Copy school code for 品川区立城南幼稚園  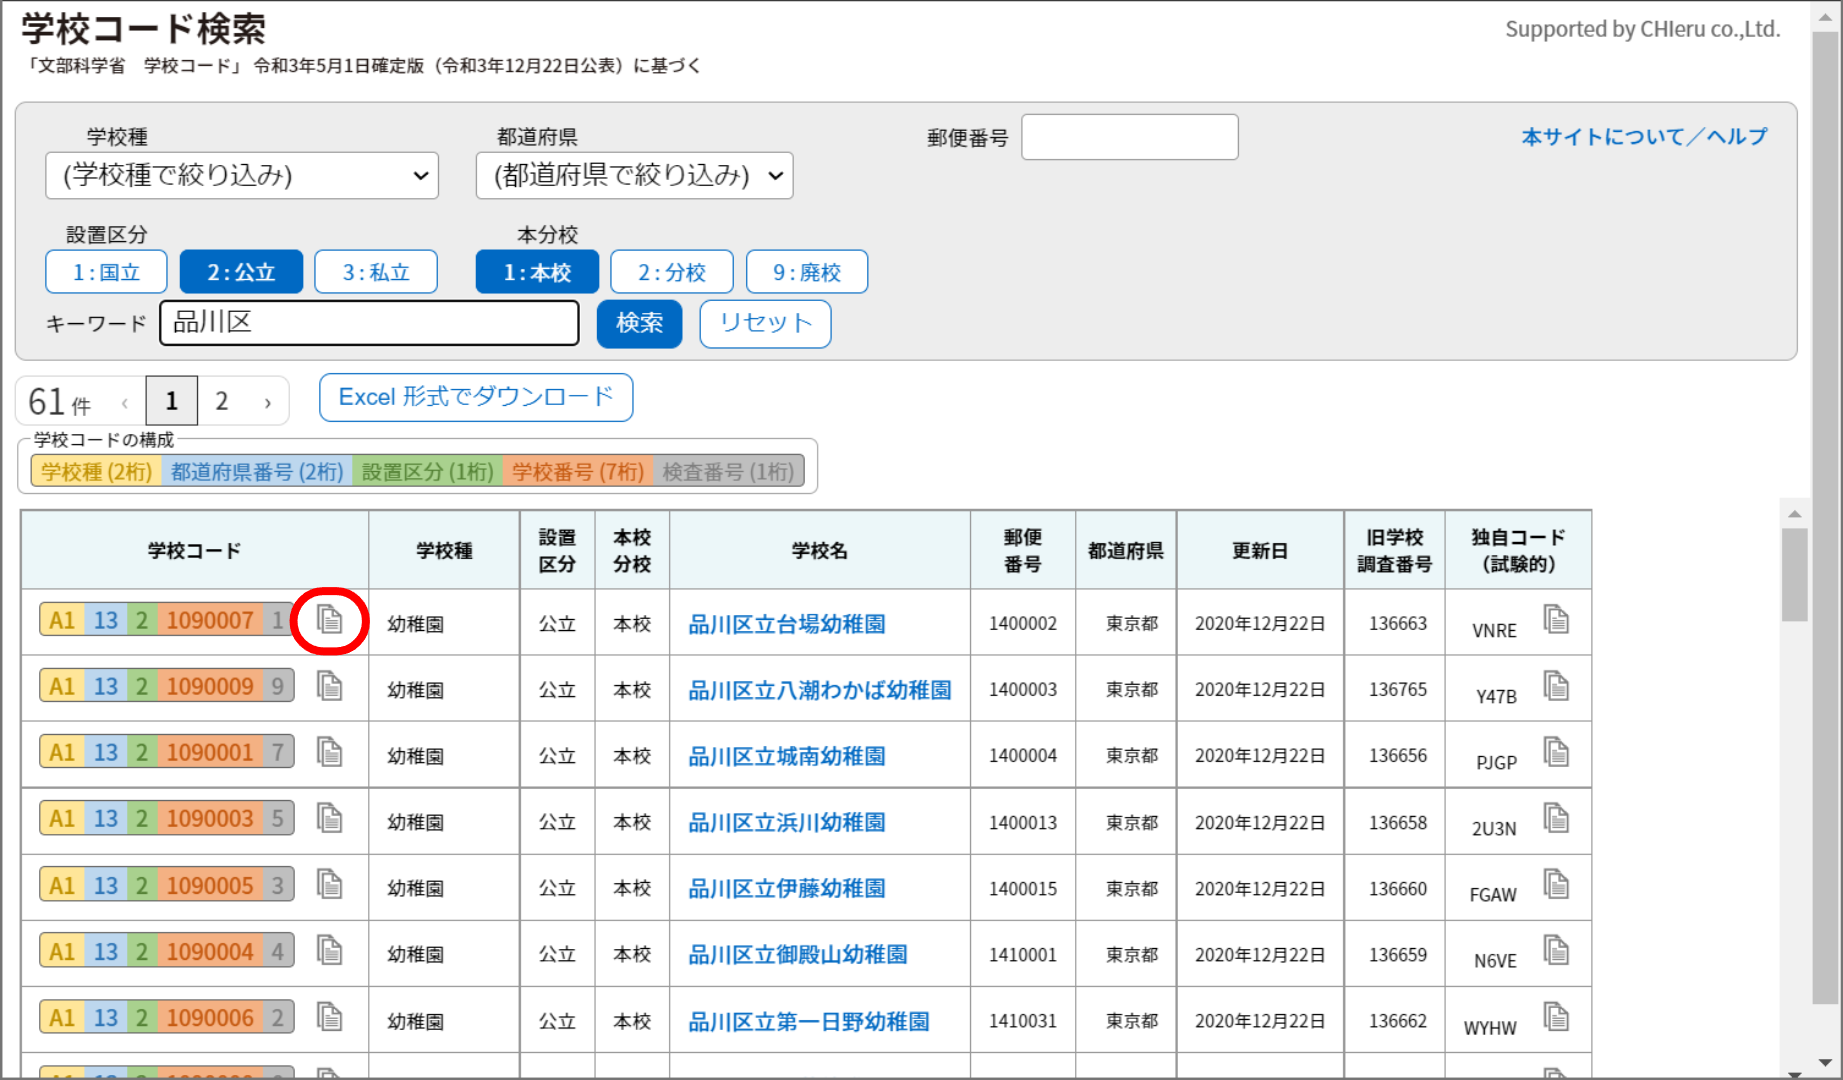(330, 752)
